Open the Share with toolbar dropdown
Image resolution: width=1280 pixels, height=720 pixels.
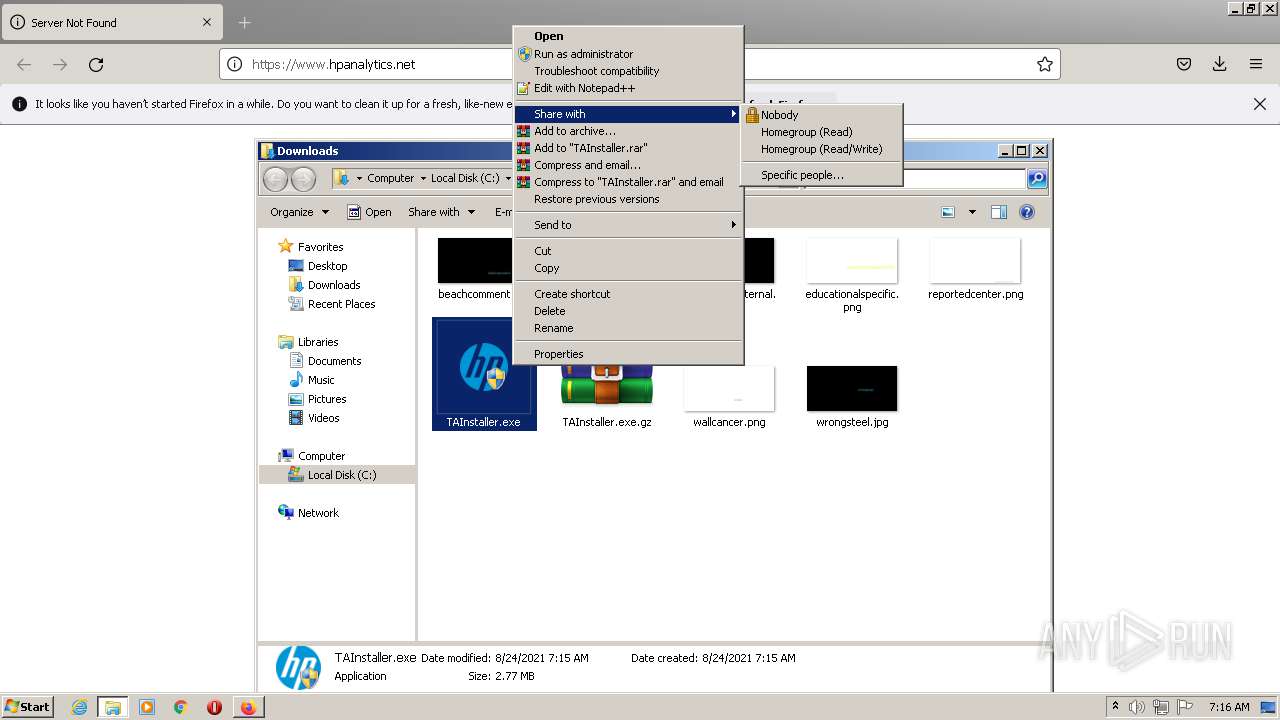point(441,212)
